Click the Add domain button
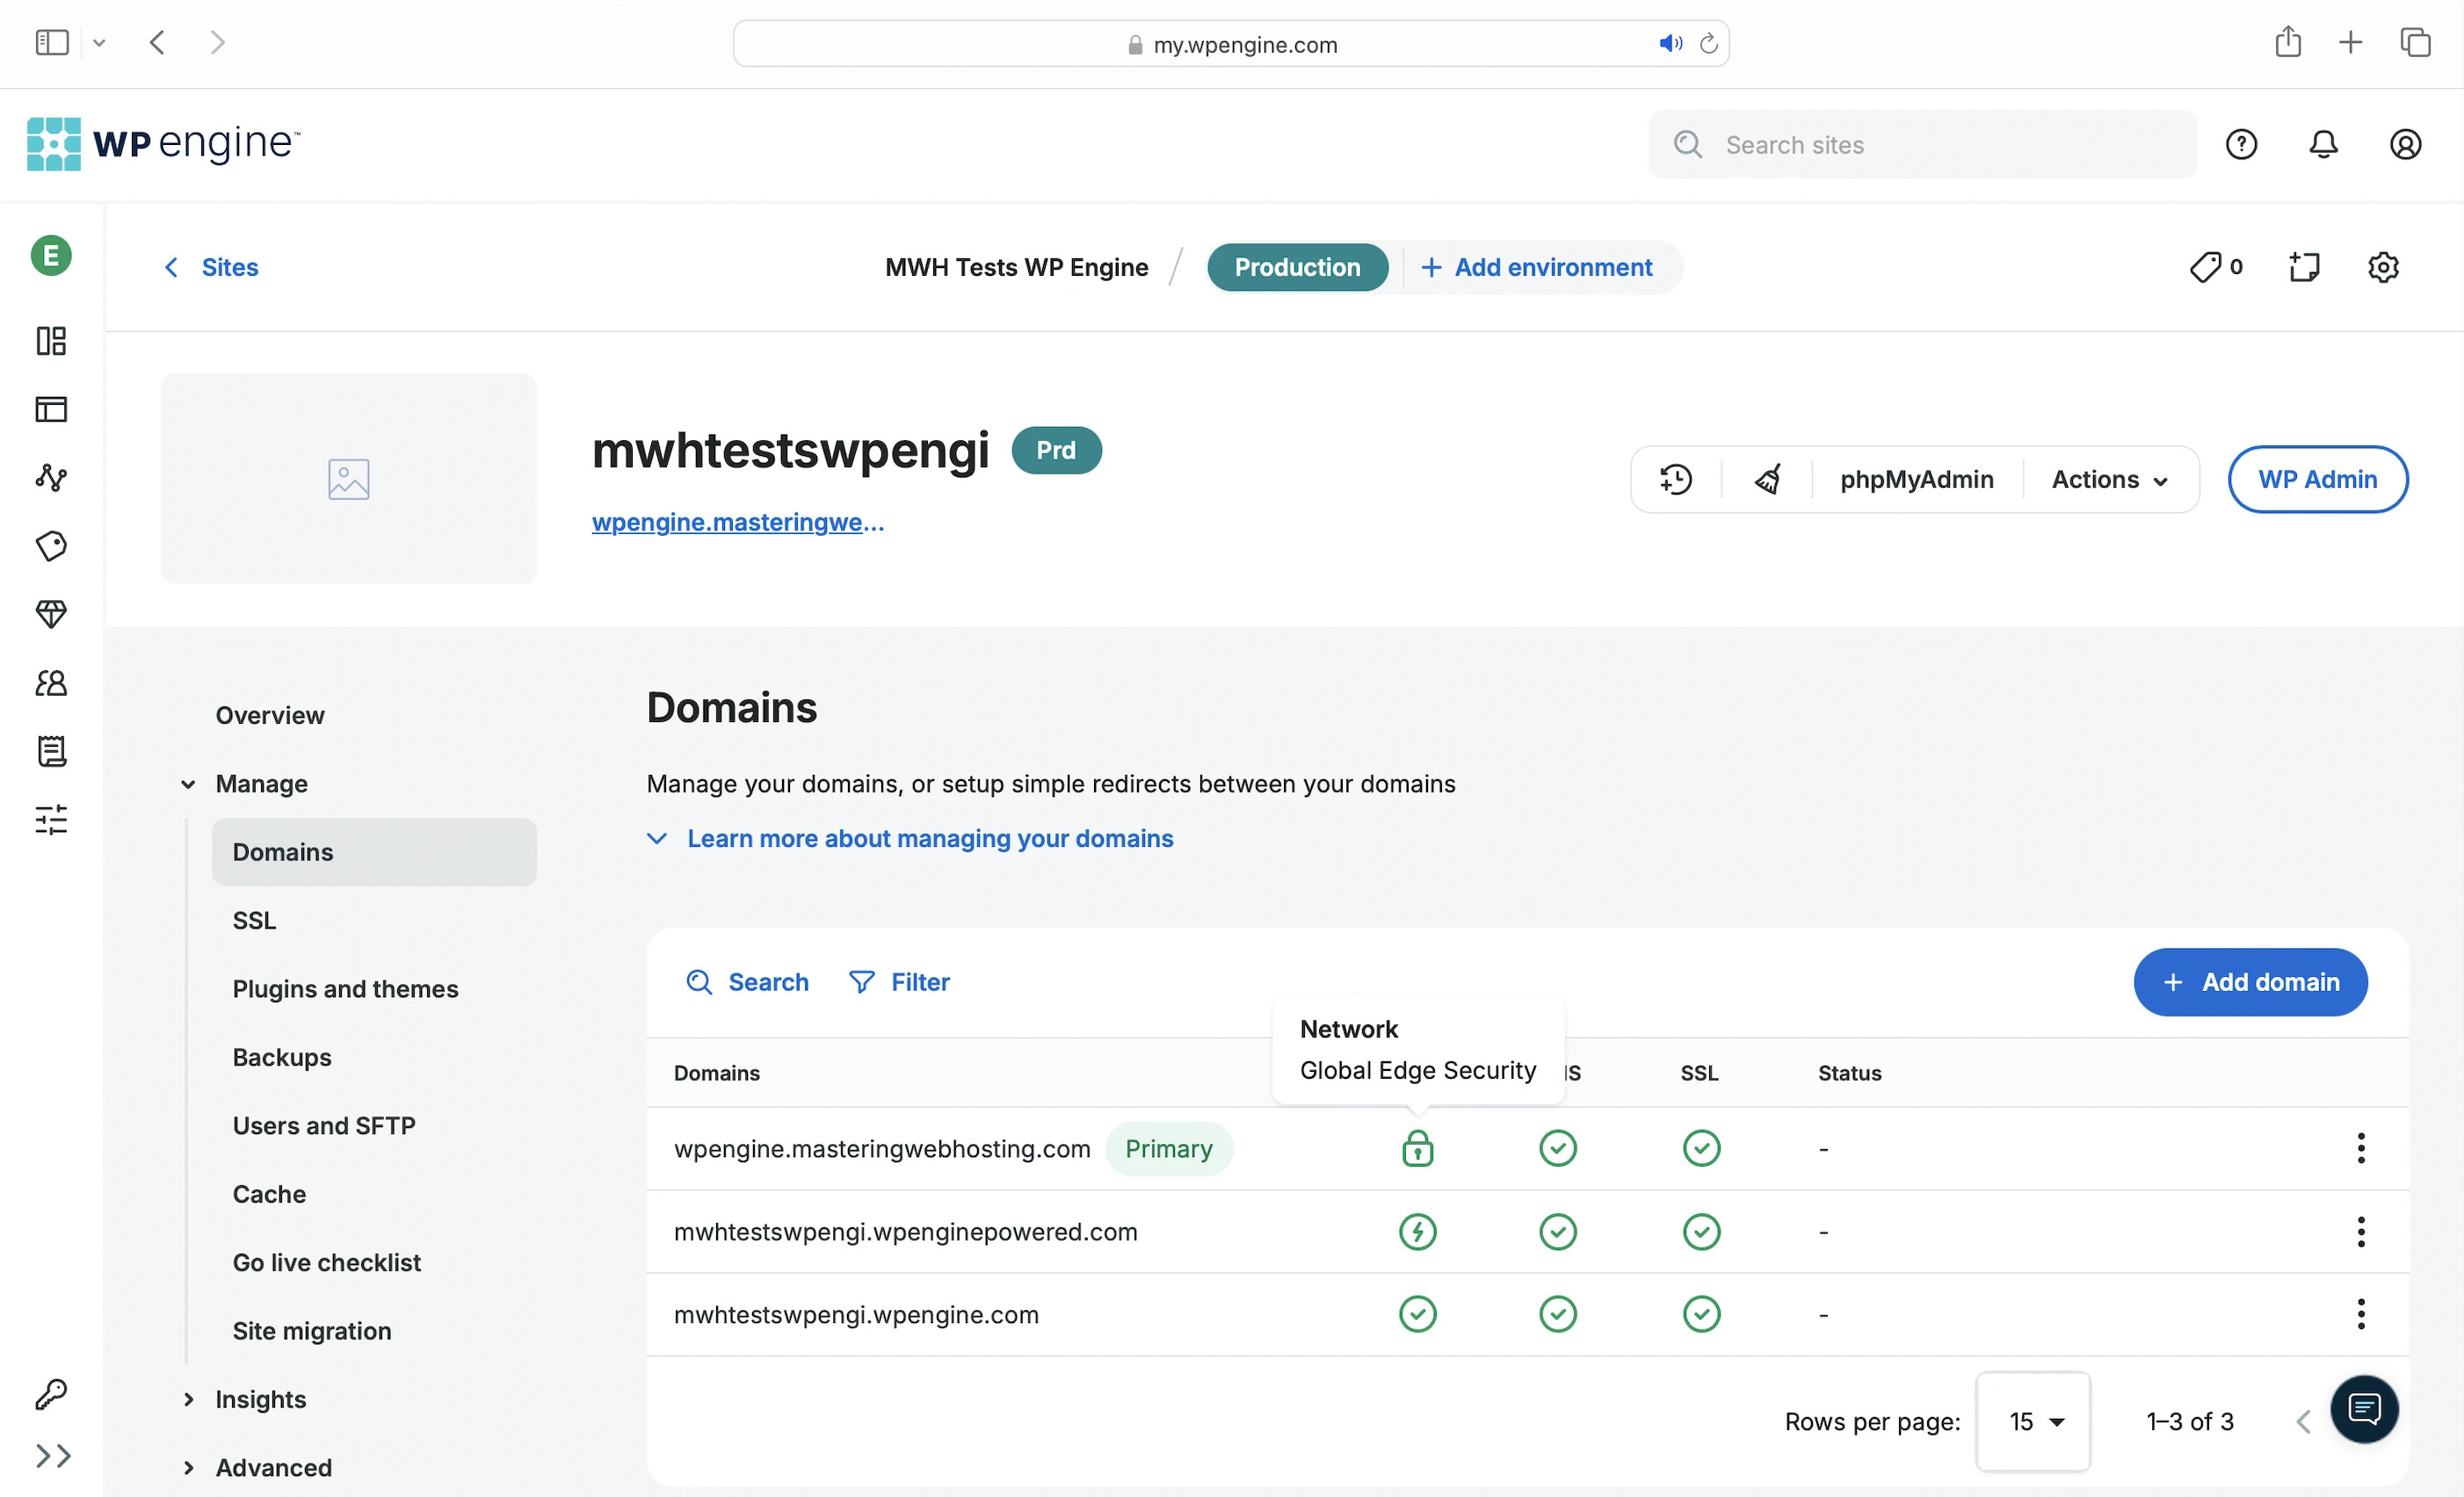 2250,982
